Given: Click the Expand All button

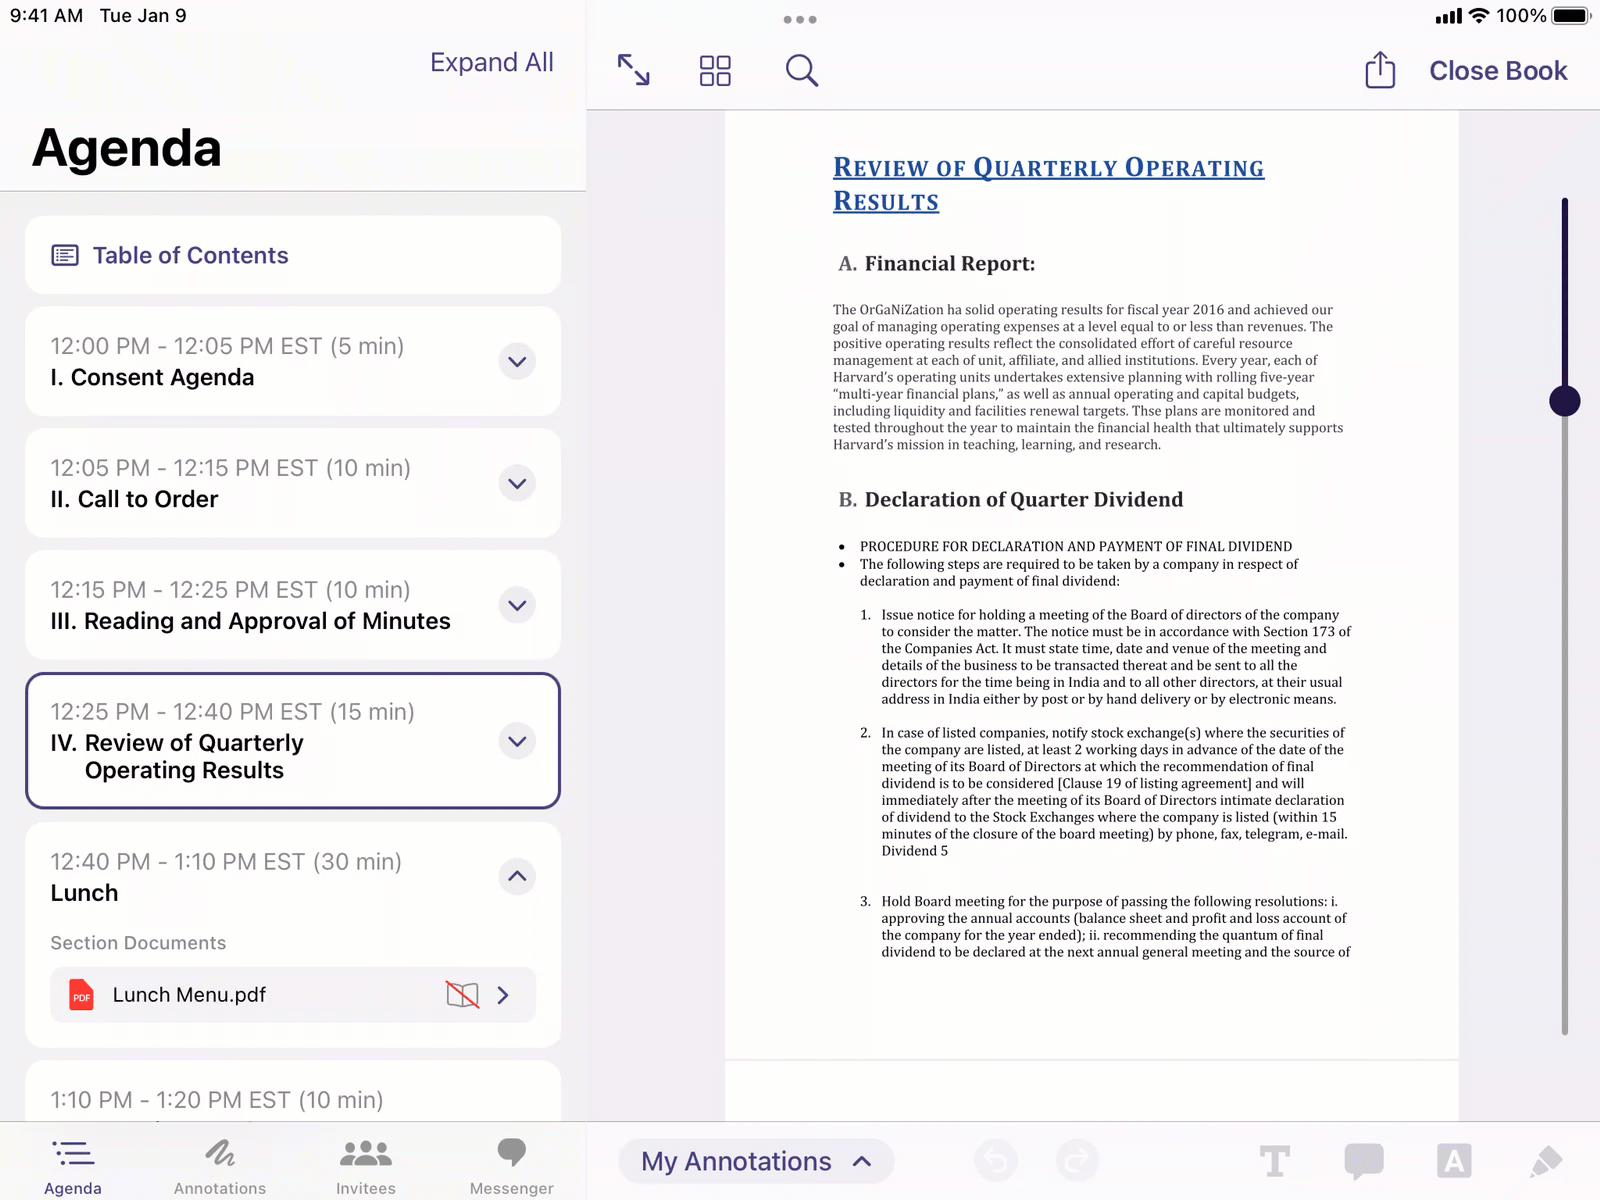Looking at the screenshot, I should point(491,62).
